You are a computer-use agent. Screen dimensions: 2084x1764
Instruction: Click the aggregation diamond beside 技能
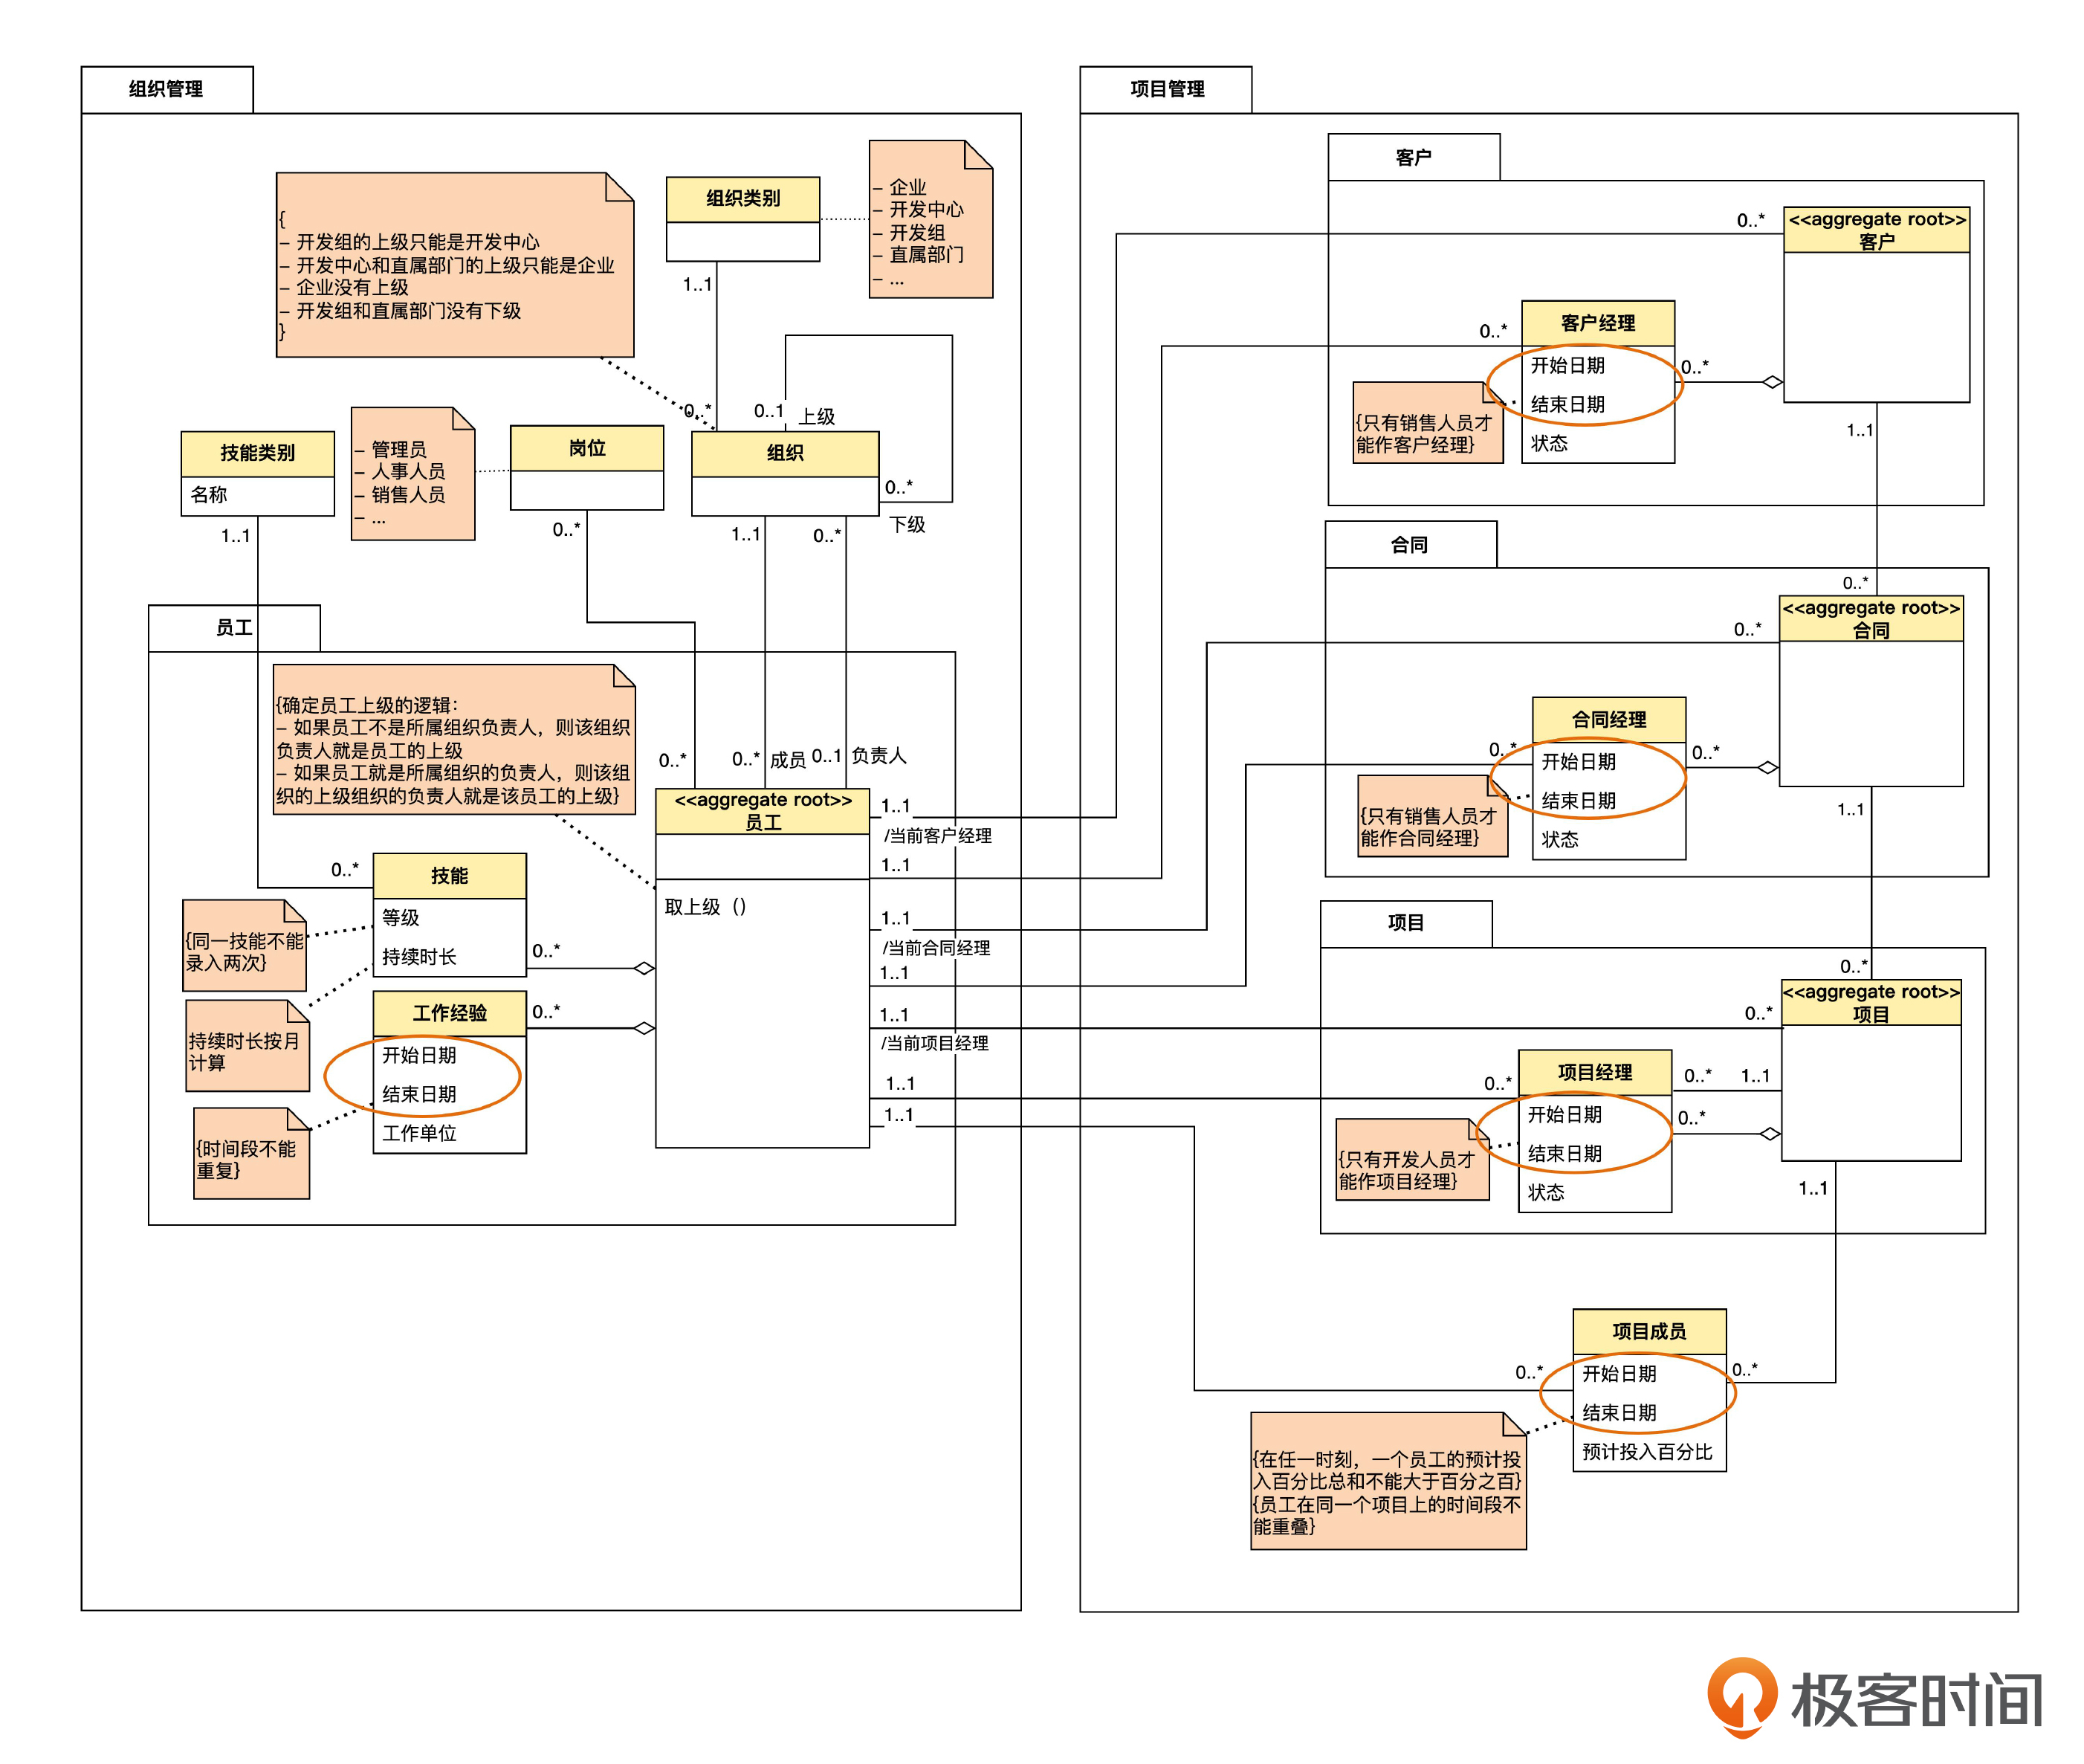644,968
